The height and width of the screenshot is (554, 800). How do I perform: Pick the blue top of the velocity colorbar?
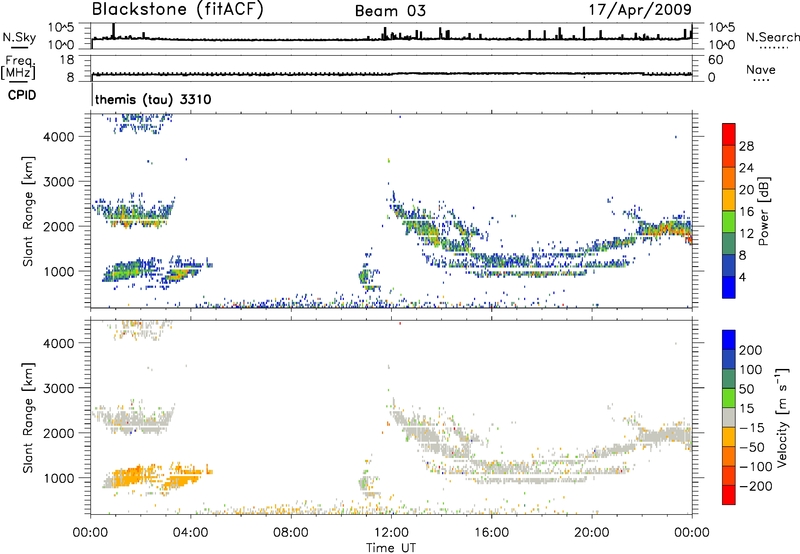(729, 340)
